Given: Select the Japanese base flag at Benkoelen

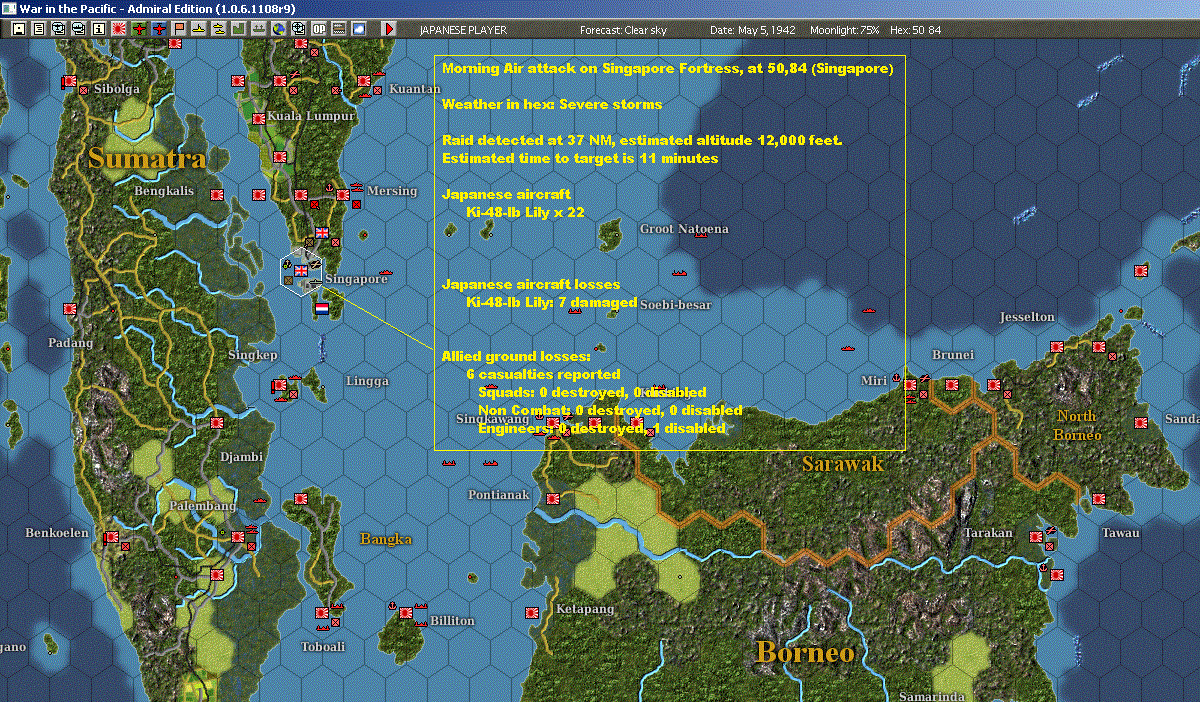Looking at the screenshot, I should [112, 537].
